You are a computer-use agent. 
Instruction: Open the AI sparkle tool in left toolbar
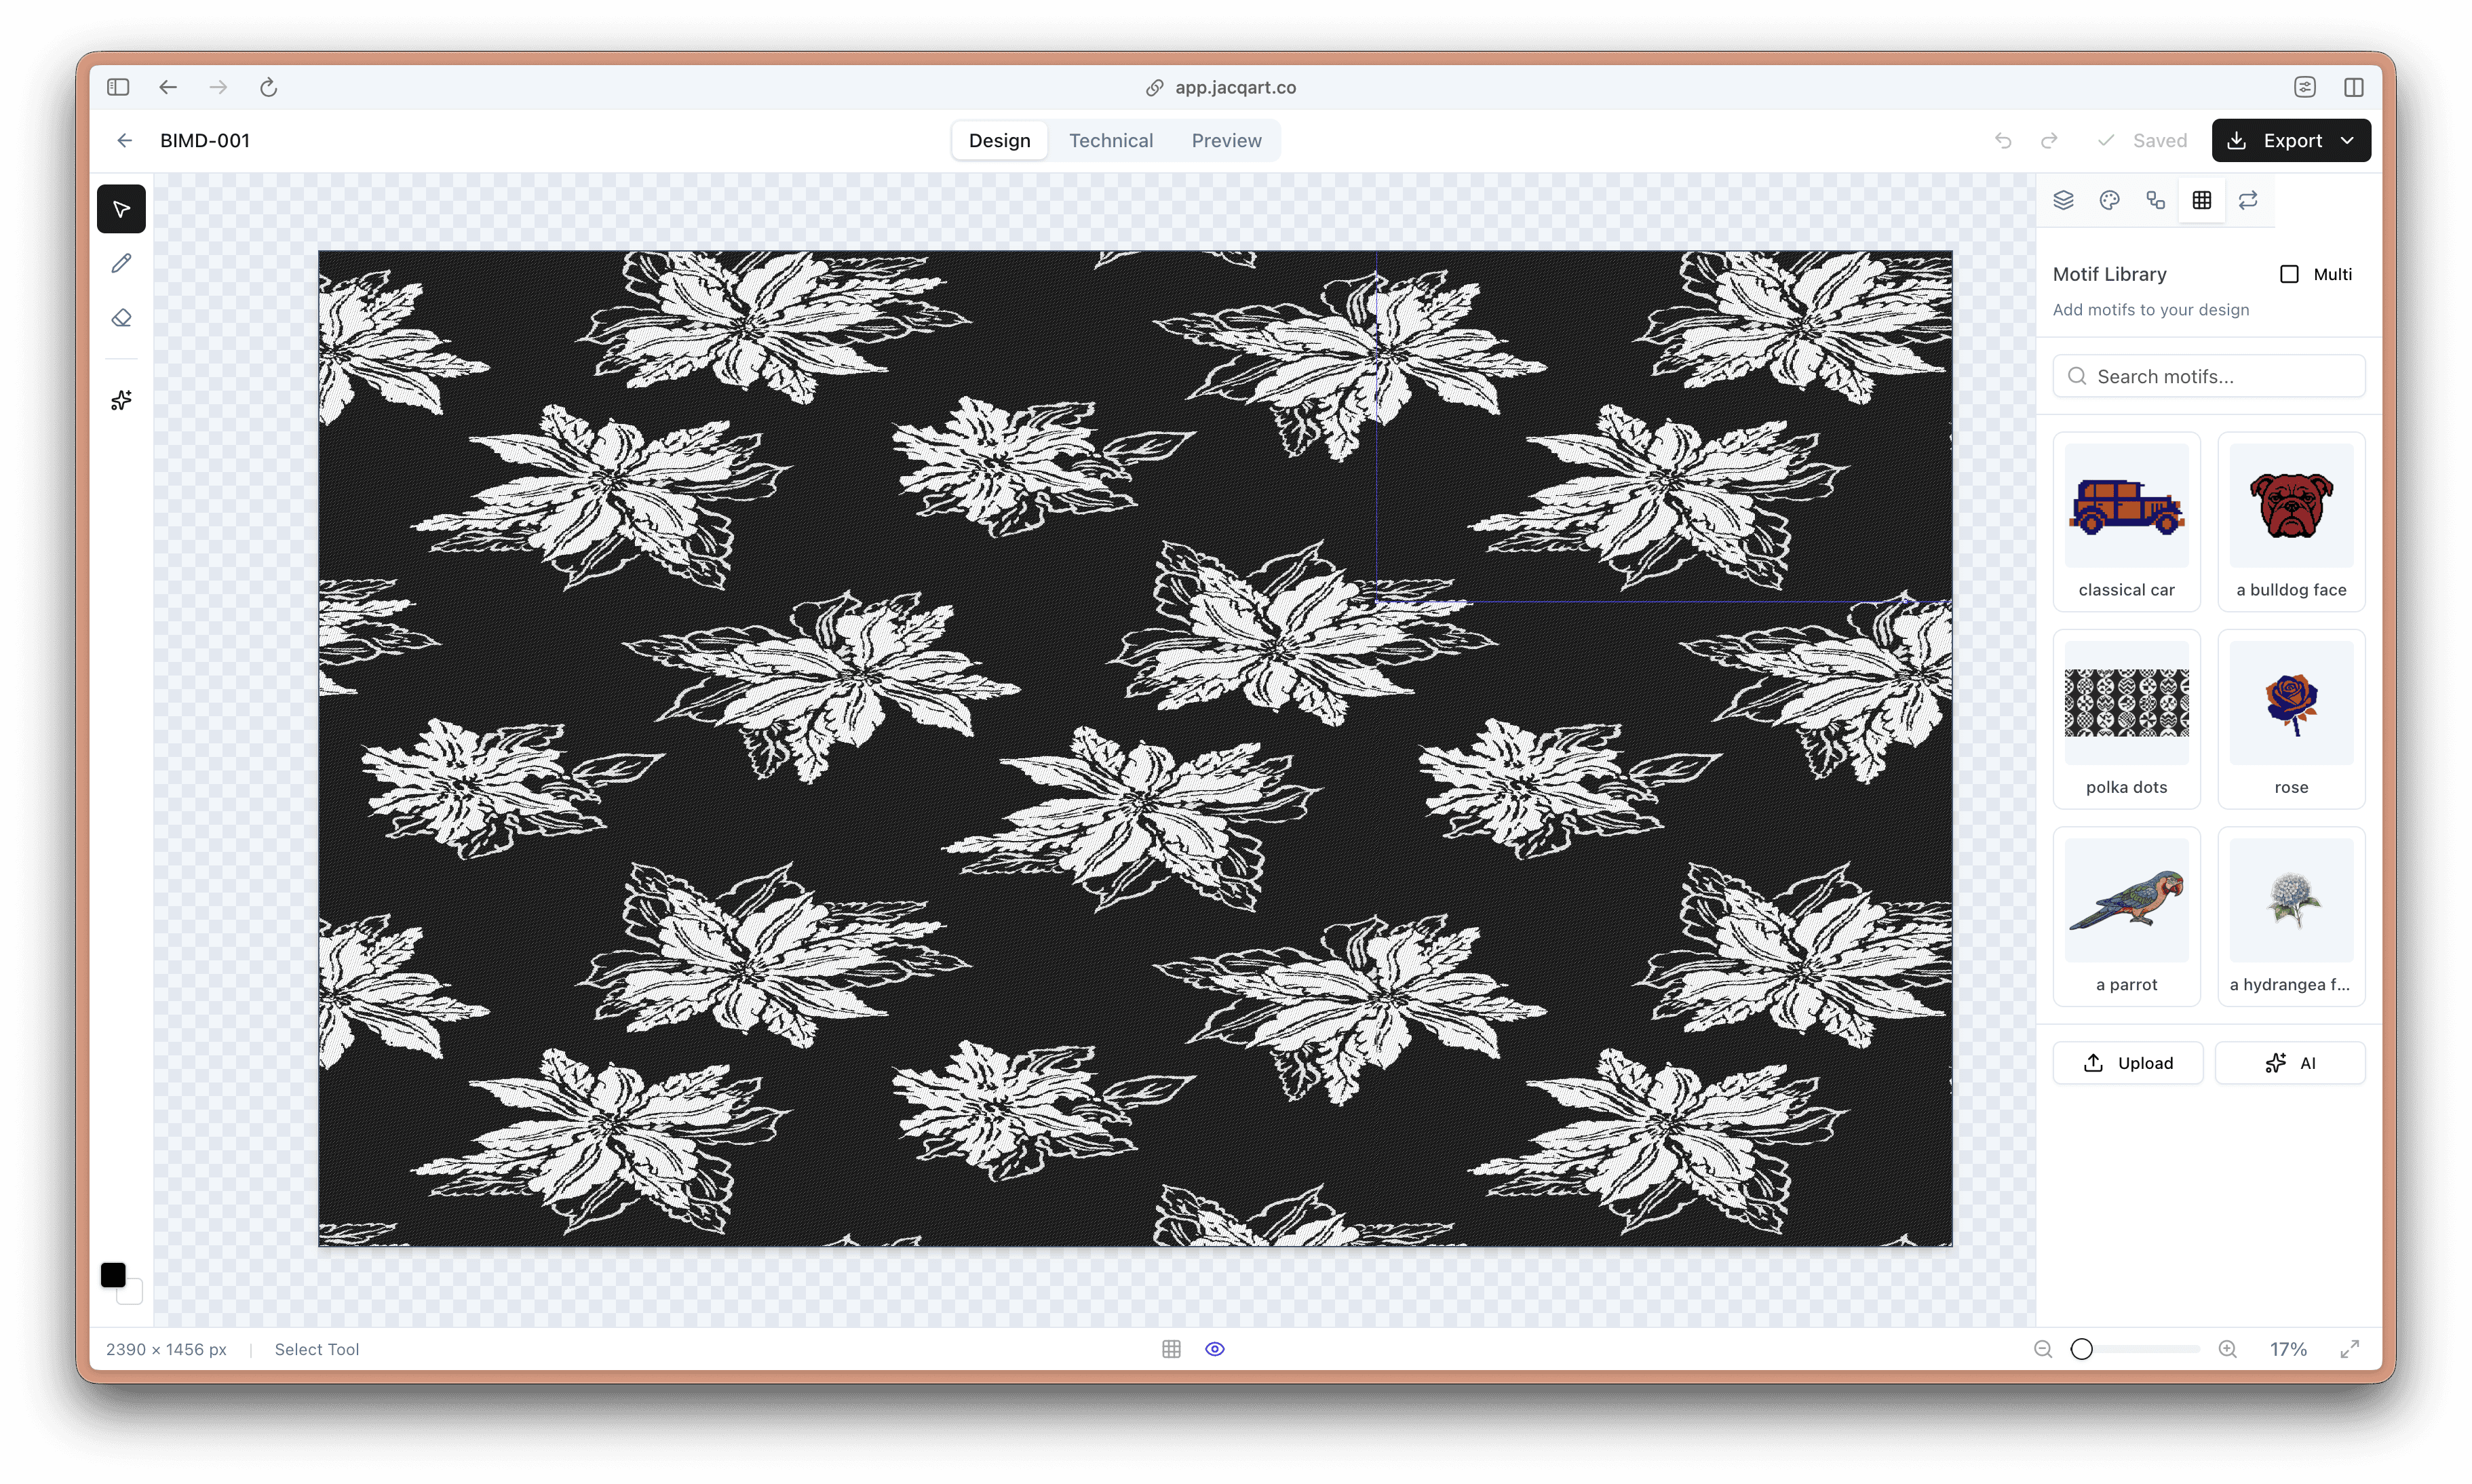pos(121,401)
